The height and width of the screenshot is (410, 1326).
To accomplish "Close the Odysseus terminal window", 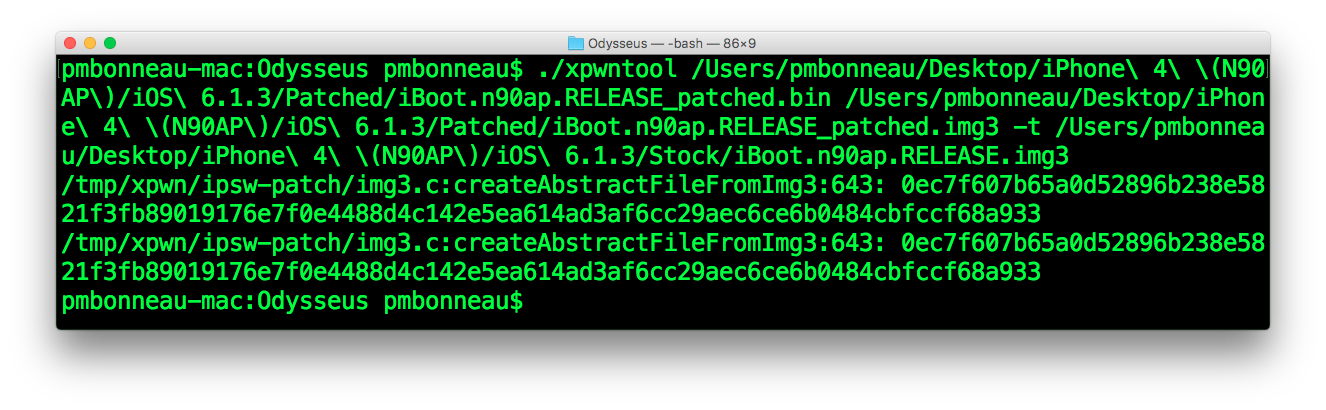I will click(70, 43).
